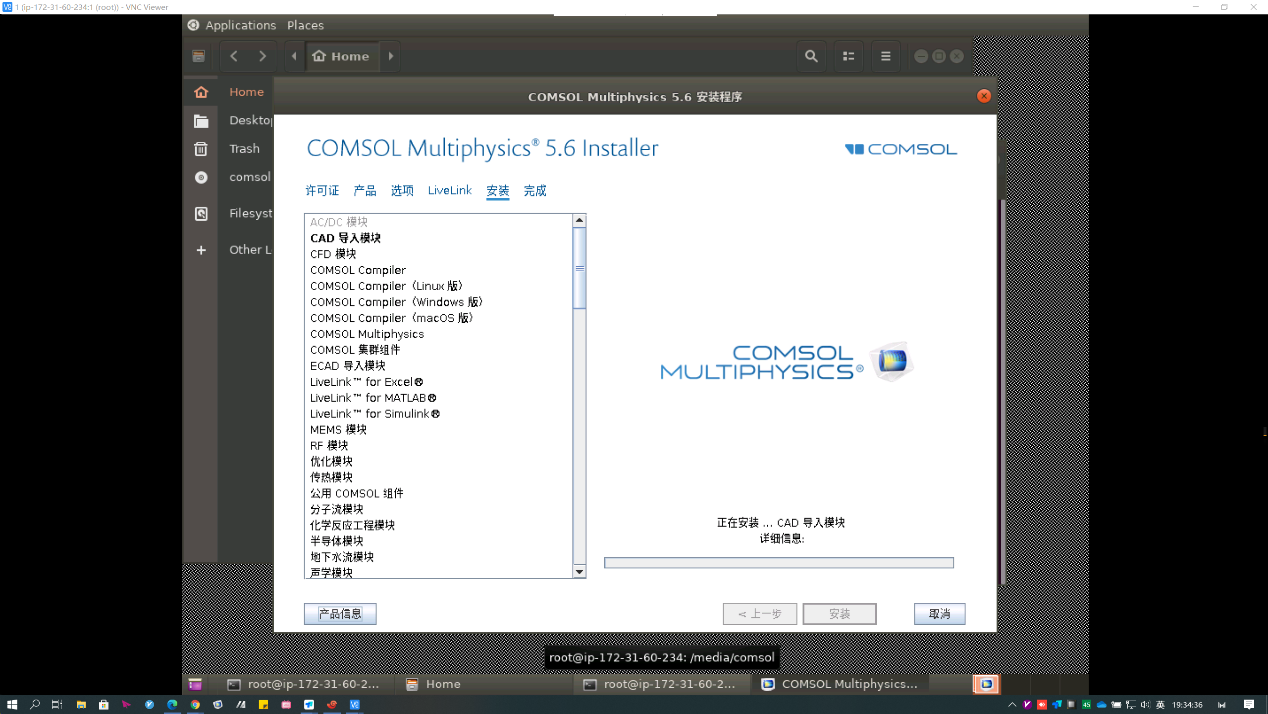Click the 取消 button to cancel installation
Screen dimensions: 1268x714
[x=940, y=614]
